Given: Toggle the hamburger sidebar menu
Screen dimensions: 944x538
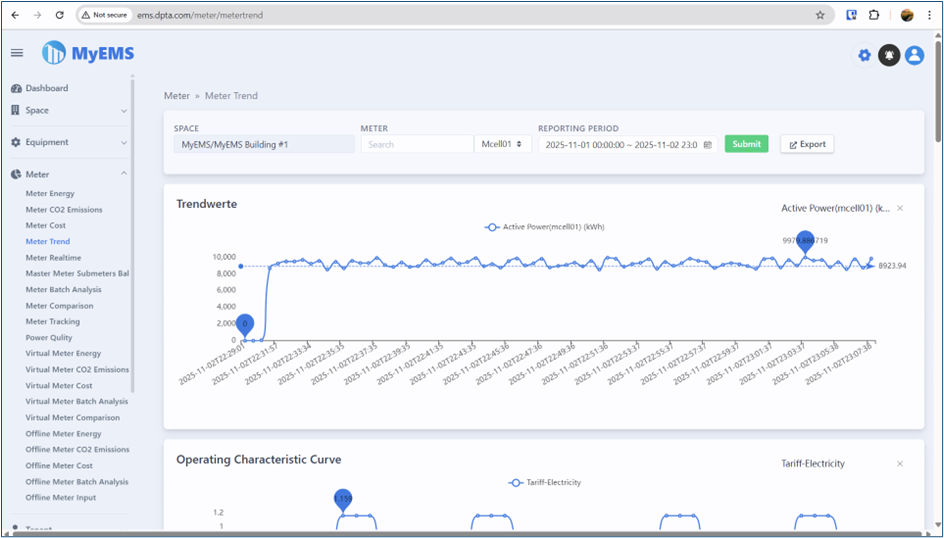Looking at the screenshot, I should [17, 53].
